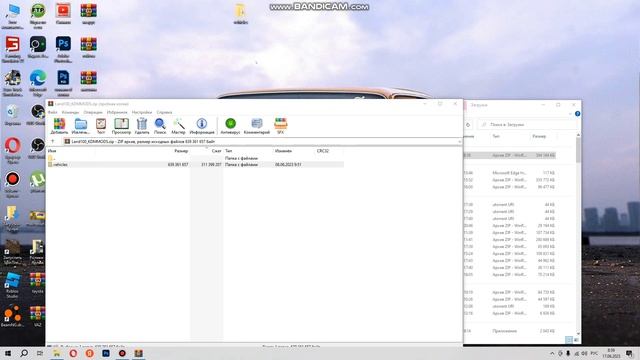Click the taskbar clock

tap(611, 353)
